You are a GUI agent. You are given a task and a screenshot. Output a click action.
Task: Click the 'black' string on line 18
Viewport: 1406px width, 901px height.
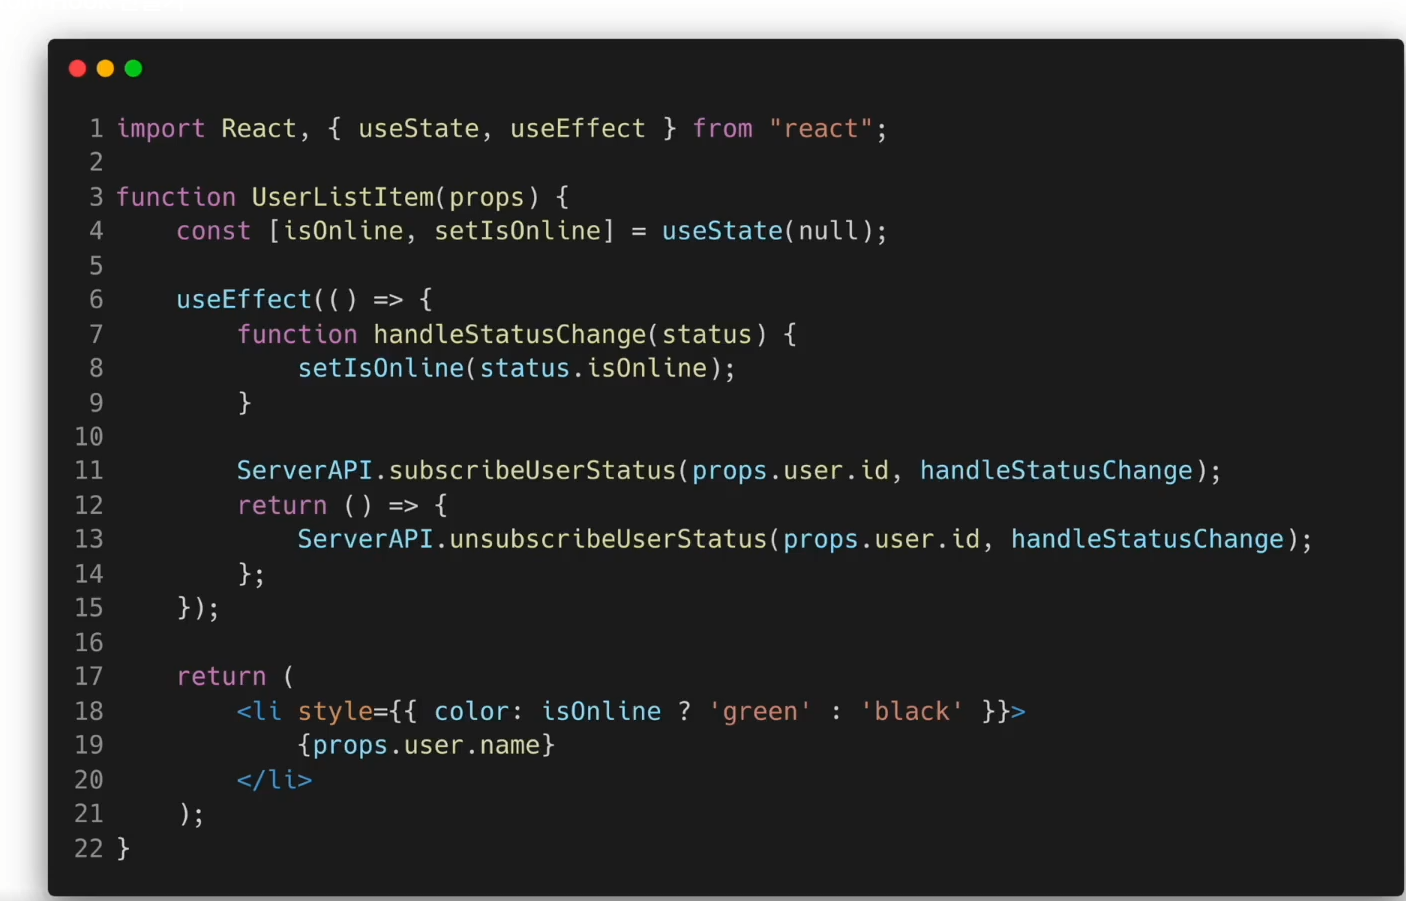[x=912, y=711]
